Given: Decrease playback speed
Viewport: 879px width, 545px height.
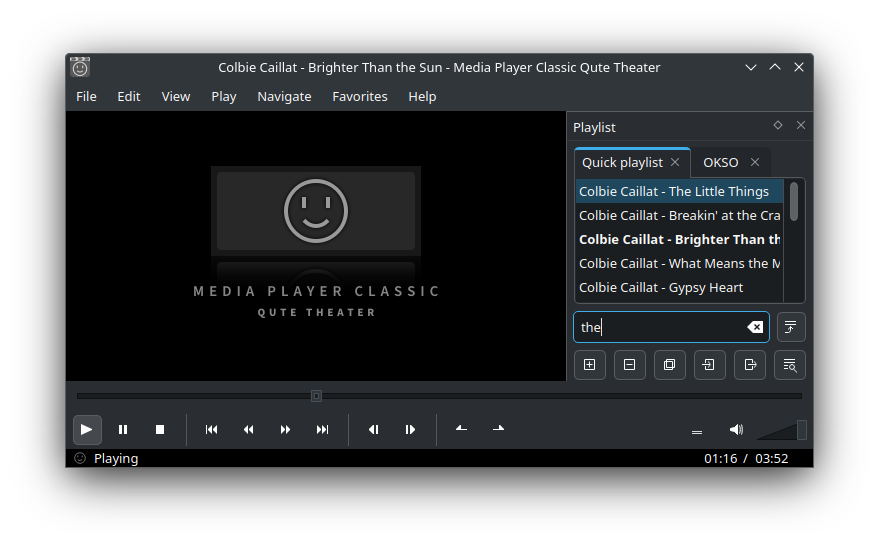Looking at the screenshot, I should click(x=461, y=429).
